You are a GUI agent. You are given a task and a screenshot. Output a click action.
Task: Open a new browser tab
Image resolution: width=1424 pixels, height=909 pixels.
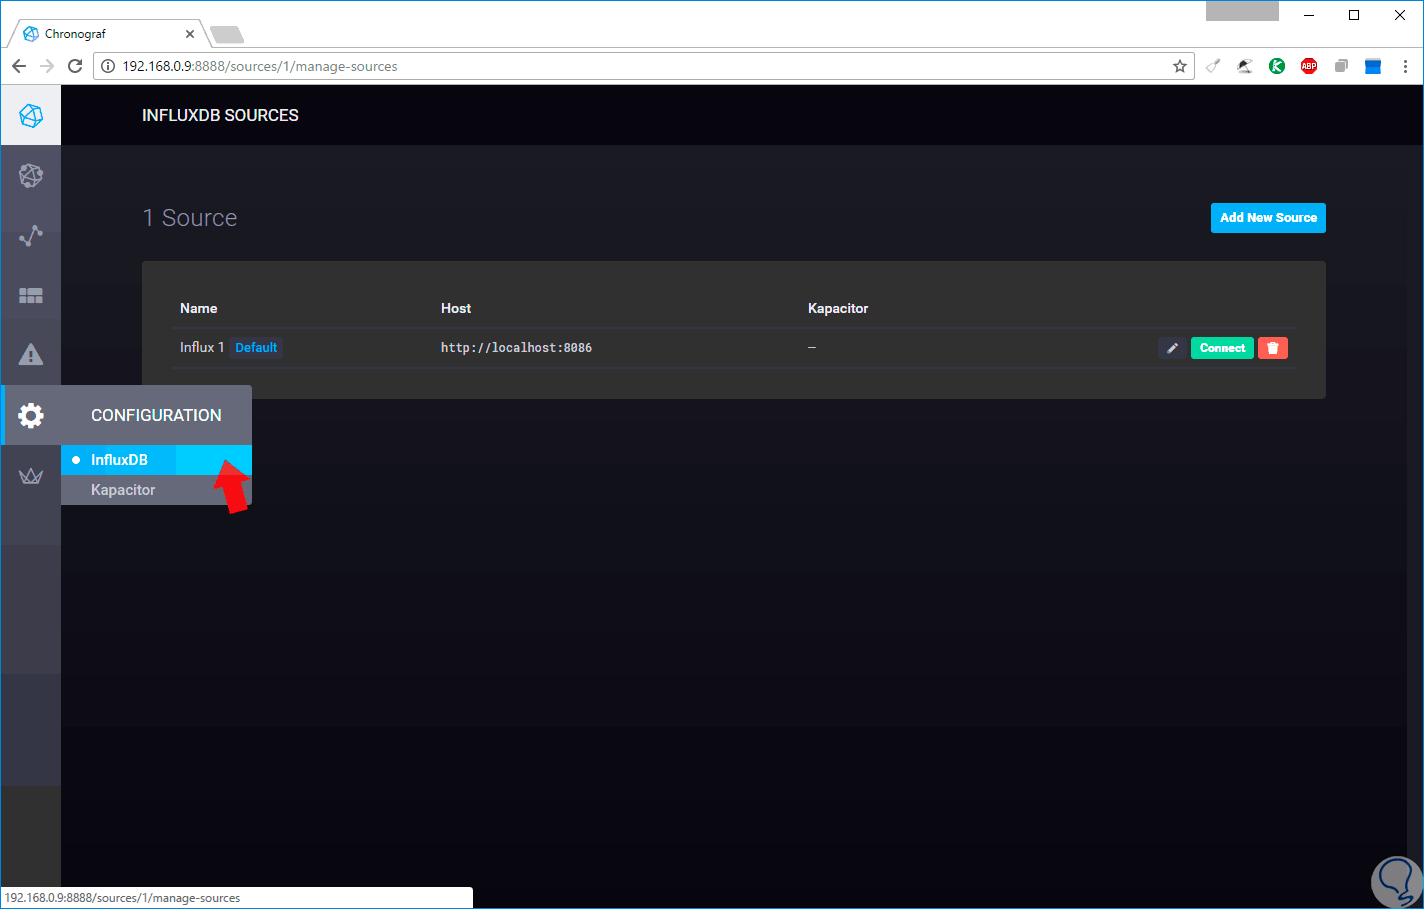[x=227, y=35]
